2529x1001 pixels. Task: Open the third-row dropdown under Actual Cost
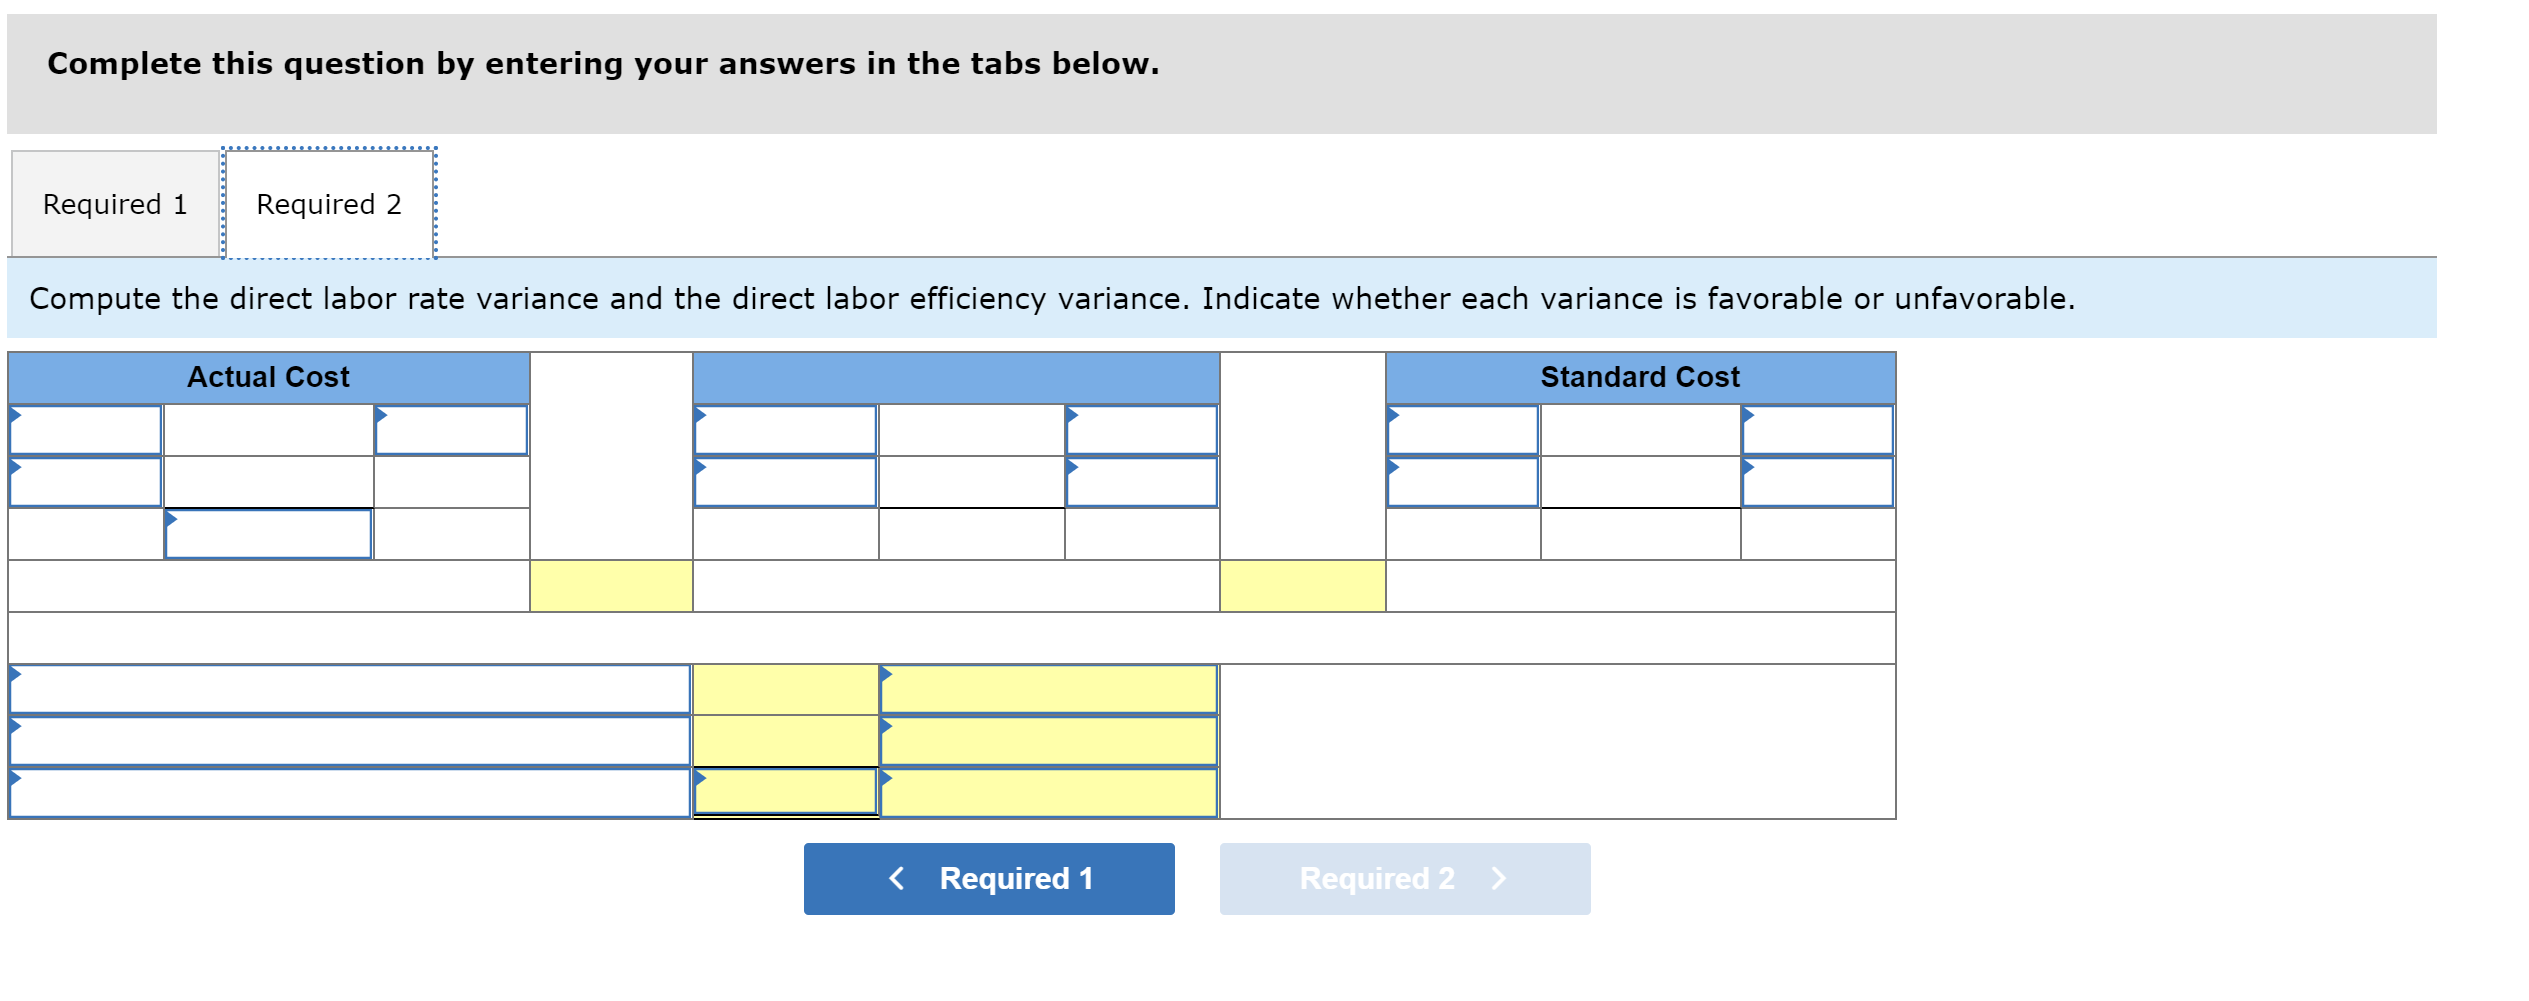pos(267,533)
